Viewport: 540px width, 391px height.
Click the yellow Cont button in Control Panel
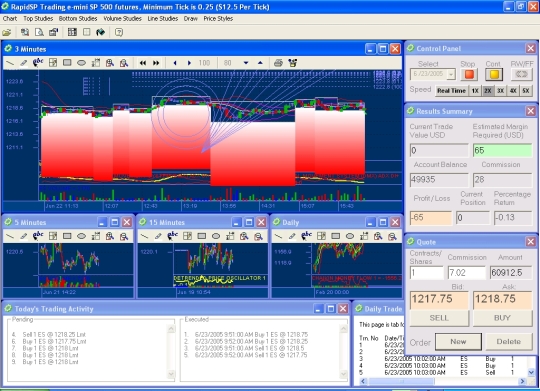click(494, 74)
